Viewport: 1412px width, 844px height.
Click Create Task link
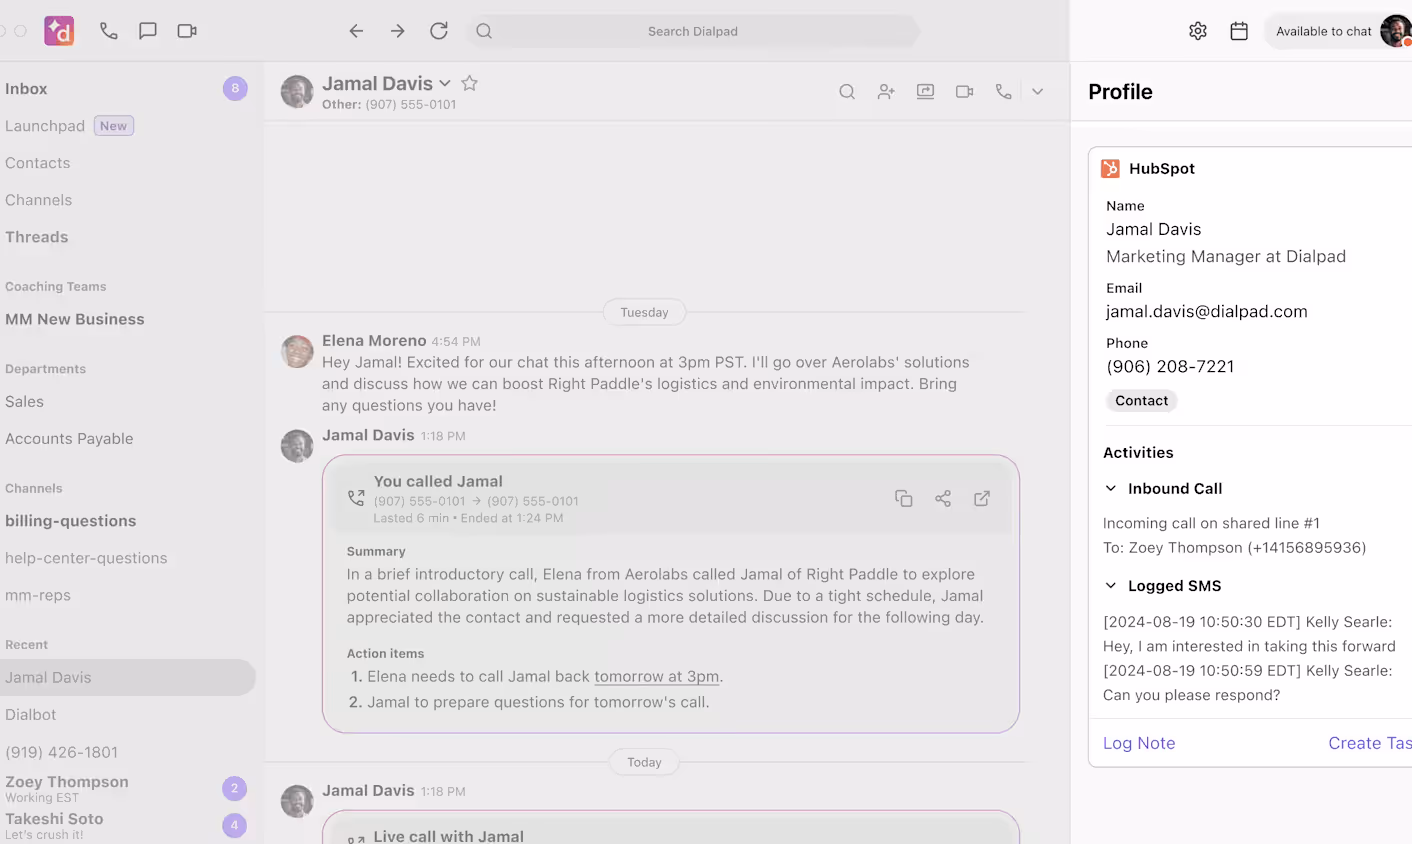[x=1370, y=743]
